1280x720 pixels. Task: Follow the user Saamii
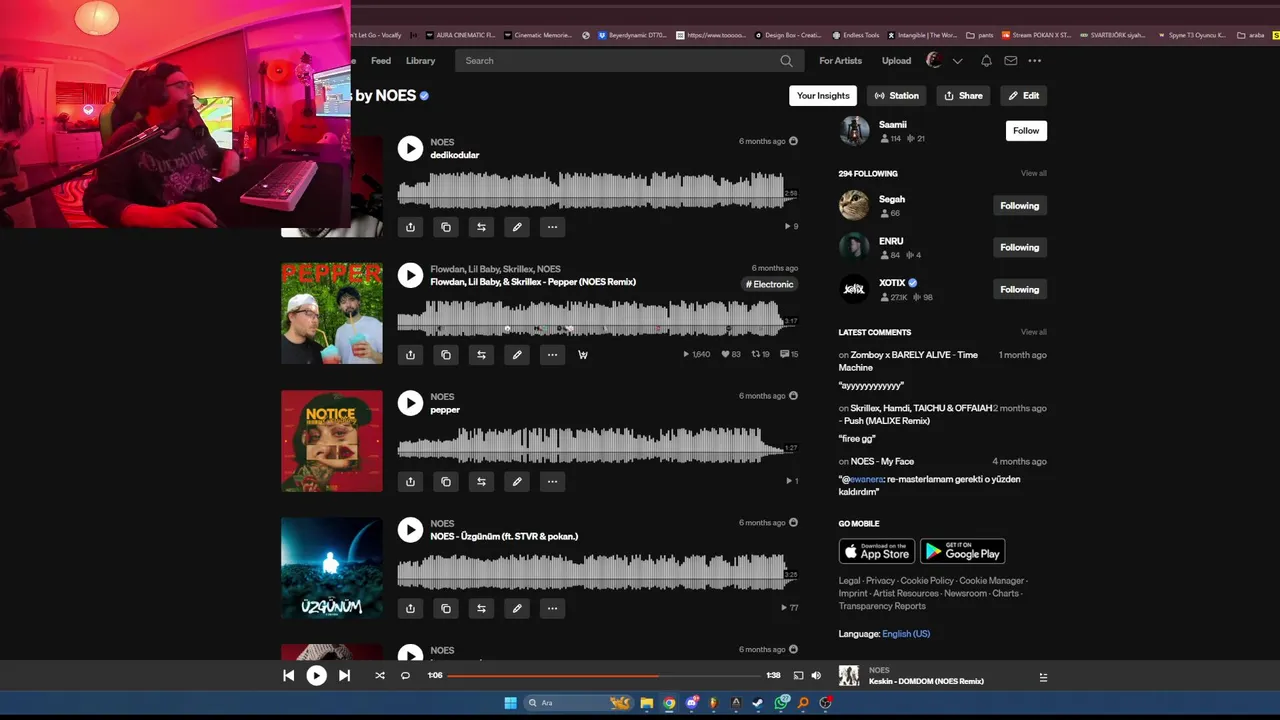pyautogui.click(x=1026, y=131)
